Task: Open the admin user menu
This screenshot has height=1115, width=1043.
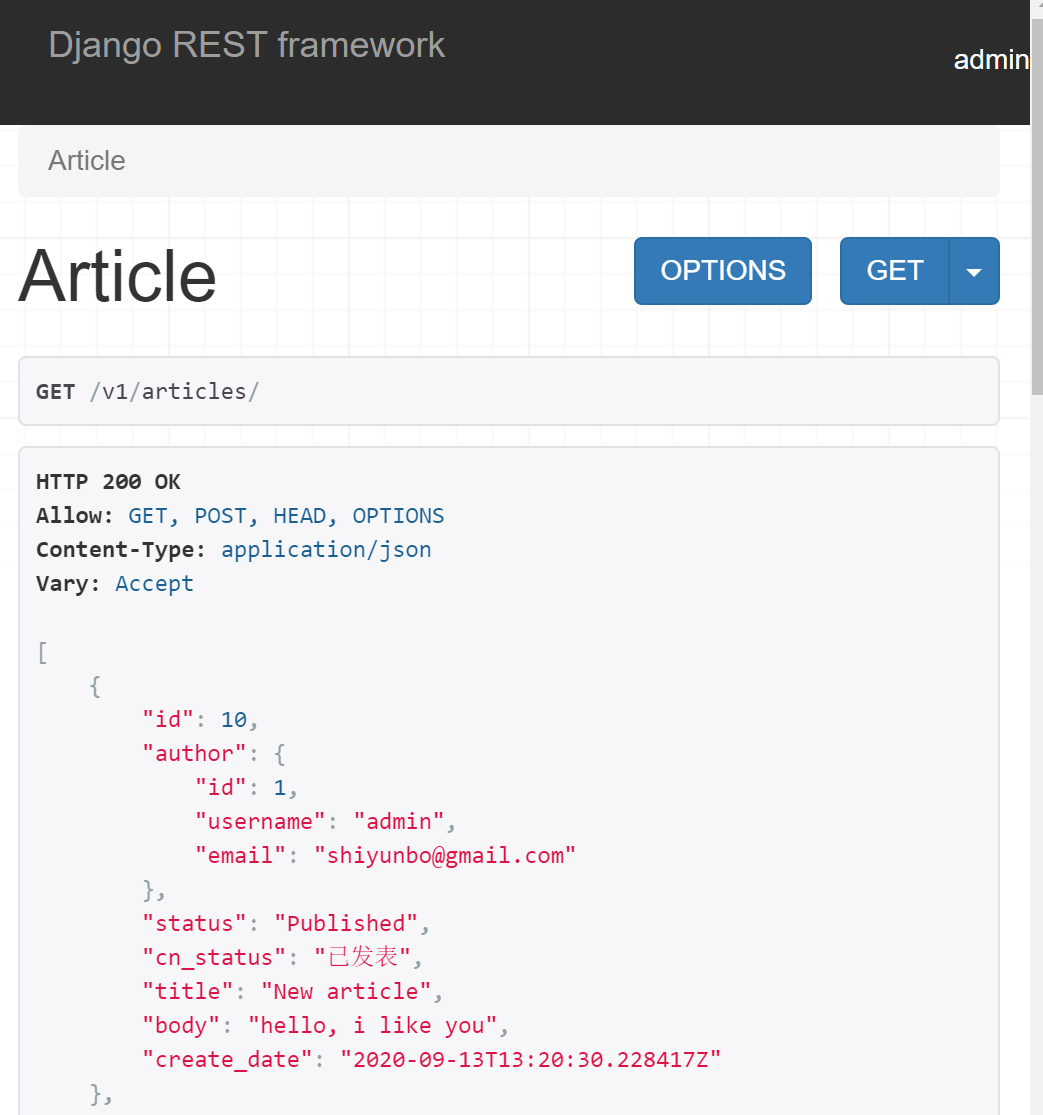Action: pos(991,60)
